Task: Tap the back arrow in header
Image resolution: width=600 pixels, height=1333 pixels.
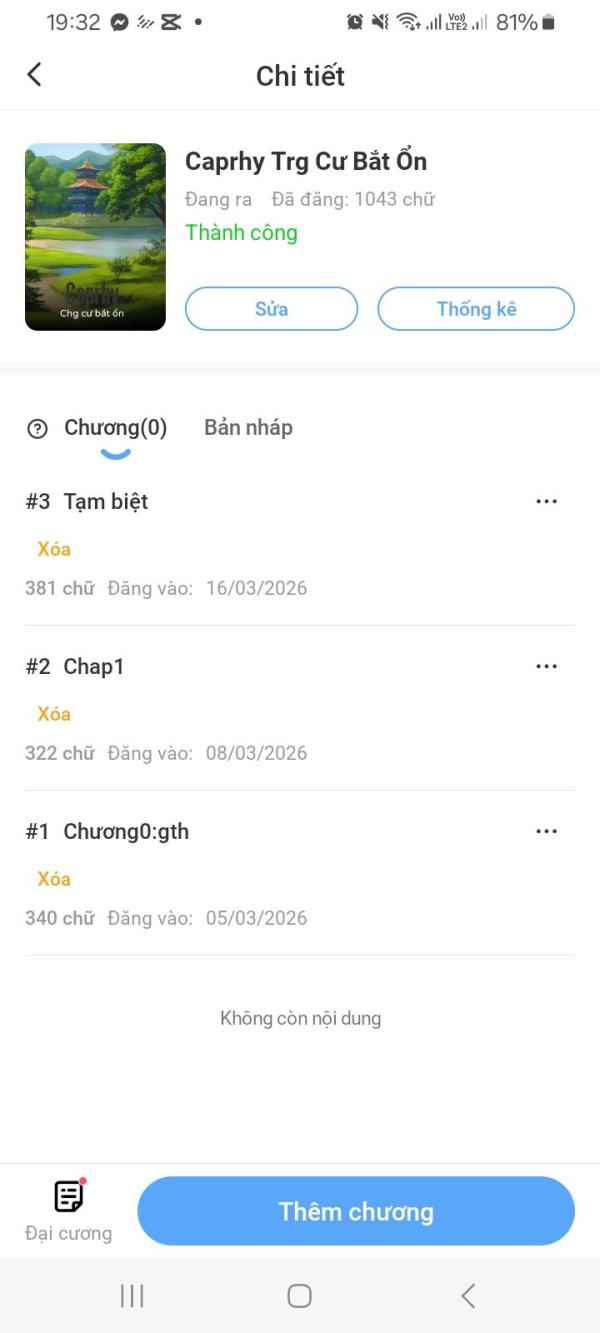Action: [34, 75]
